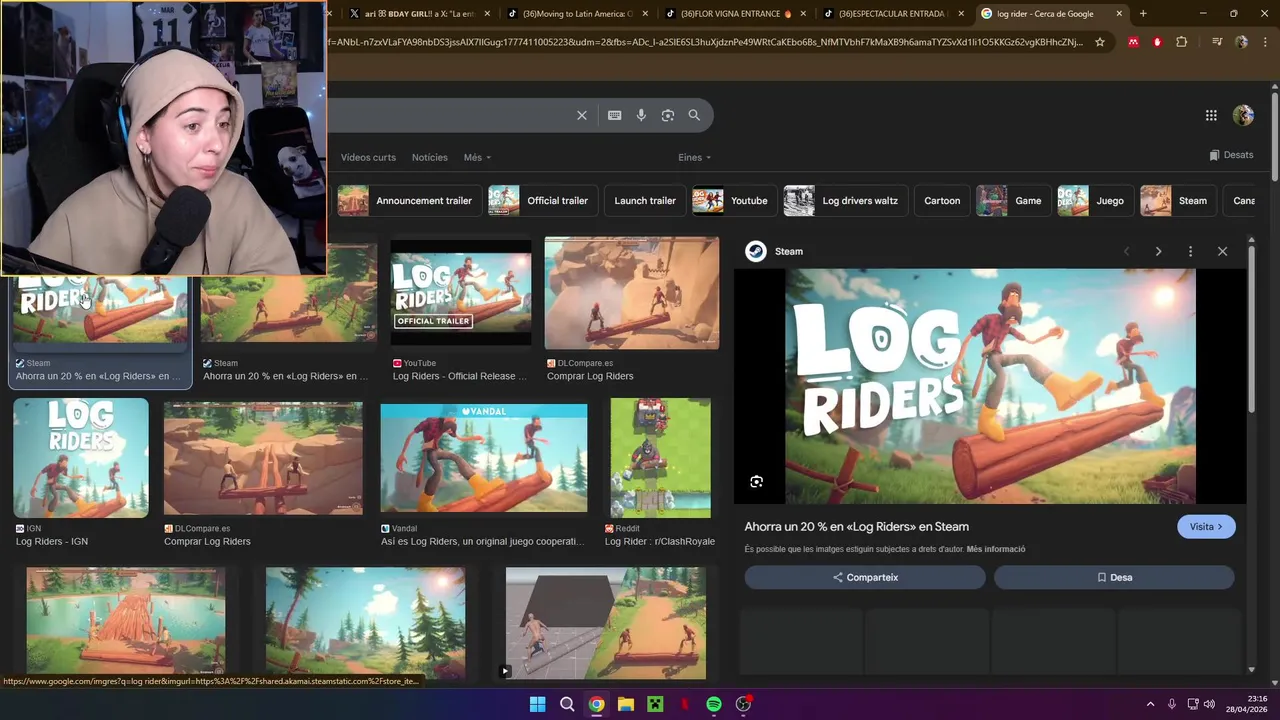Start voice search with microphone icon
Viewport: 1280px width, 720px height.
641,115
